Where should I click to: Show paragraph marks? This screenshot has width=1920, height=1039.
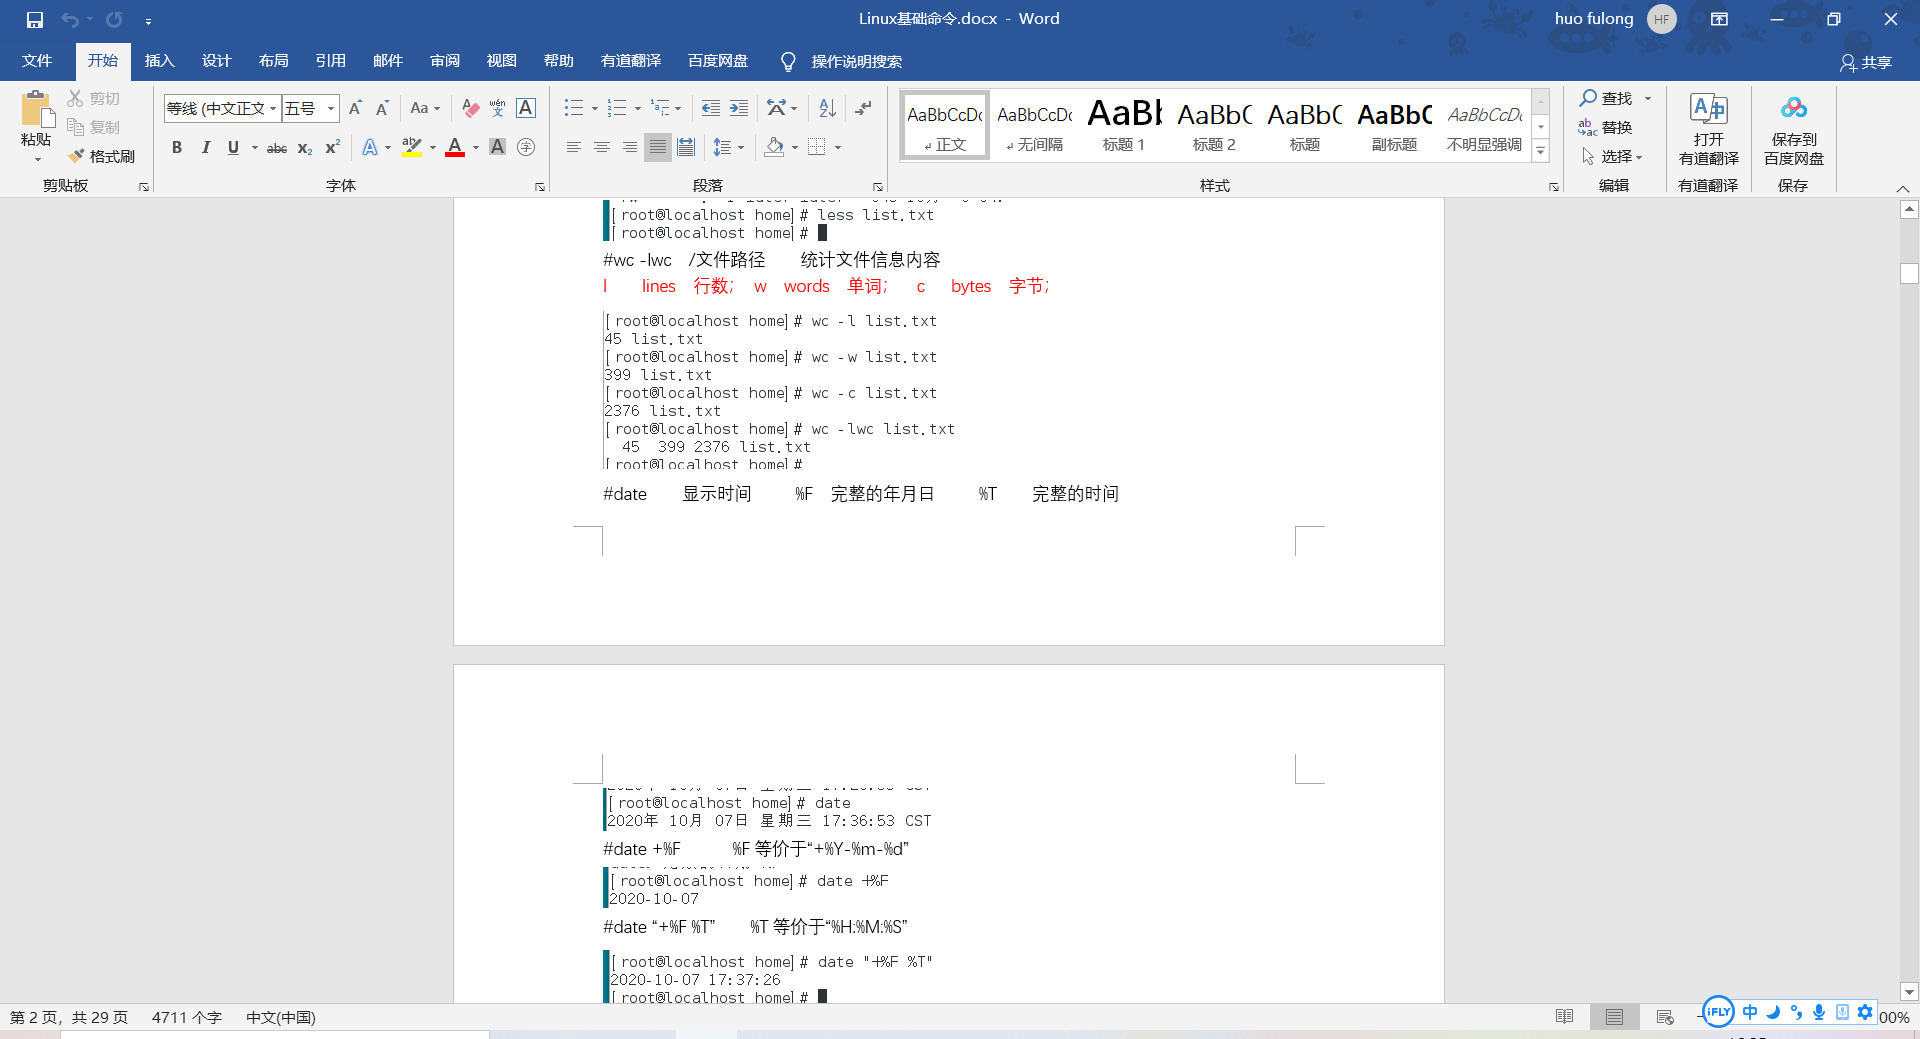(864, 108)
